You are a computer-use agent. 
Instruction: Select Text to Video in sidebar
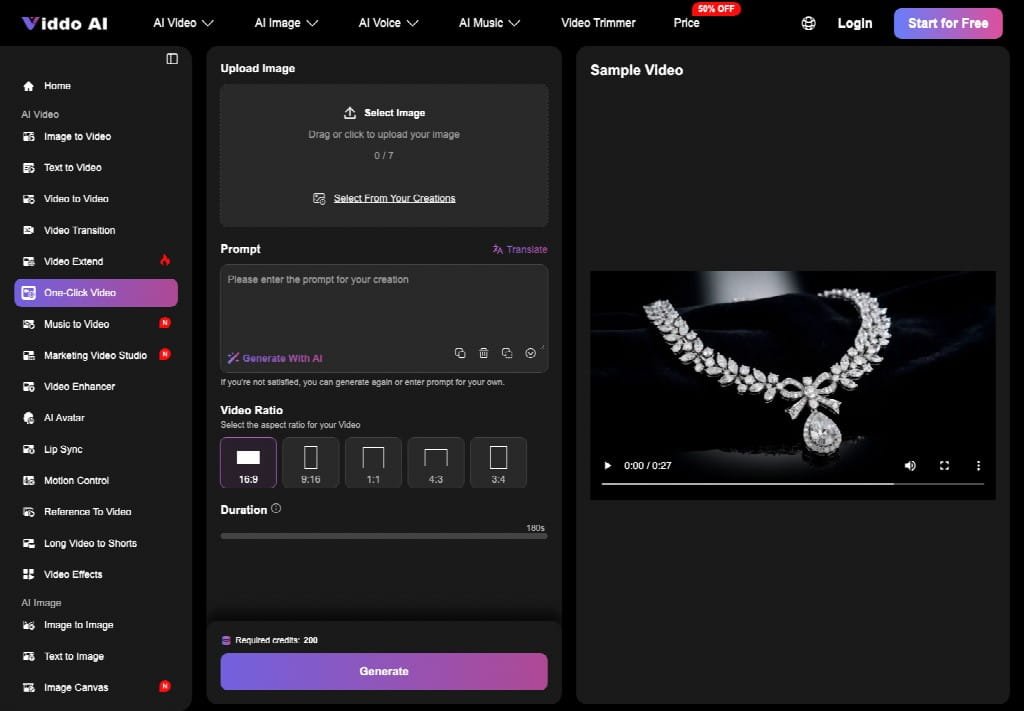(96, 168)
